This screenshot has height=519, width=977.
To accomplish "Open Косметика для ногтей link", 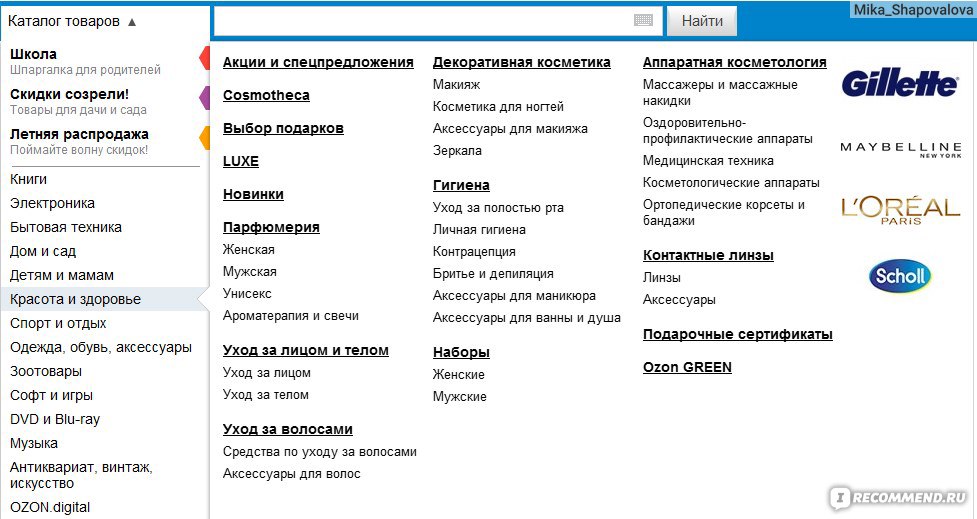I will (x=498, y=107).
